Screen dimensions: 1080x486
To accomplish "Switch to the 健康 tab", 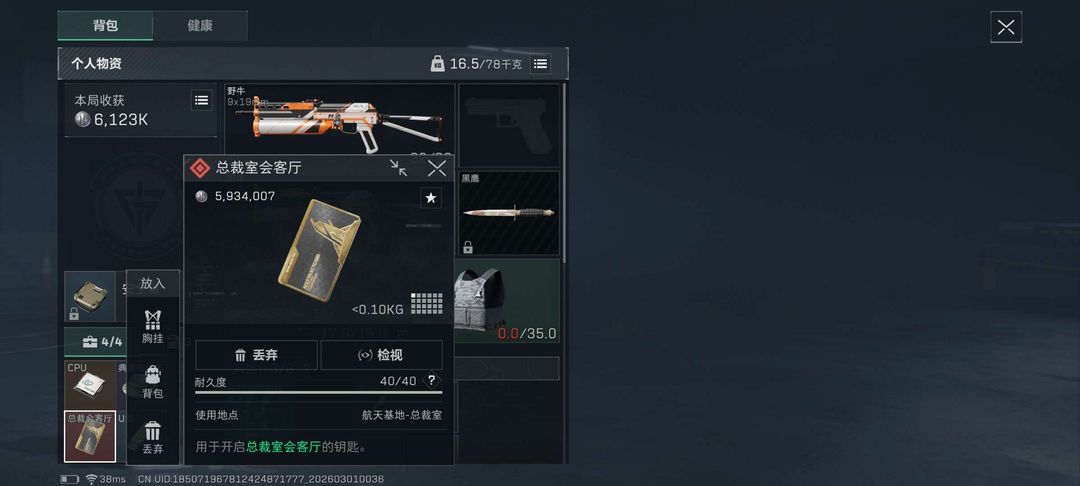I will click(200, 26).
